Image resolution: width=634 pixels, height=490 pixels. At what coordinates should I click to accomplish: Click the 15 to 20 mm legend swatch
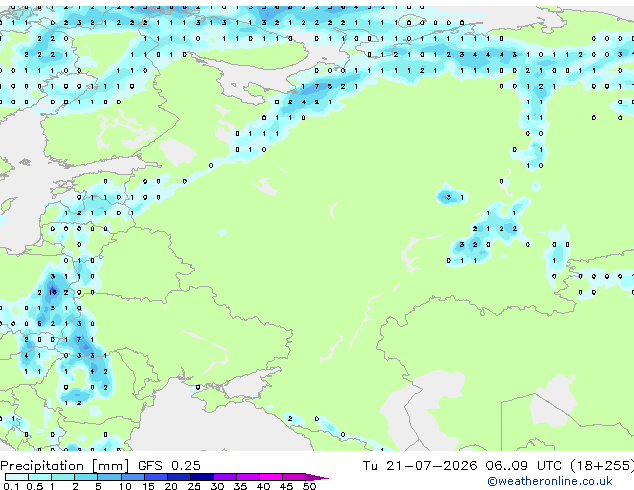pyautogui.click(x=155, y=477)
